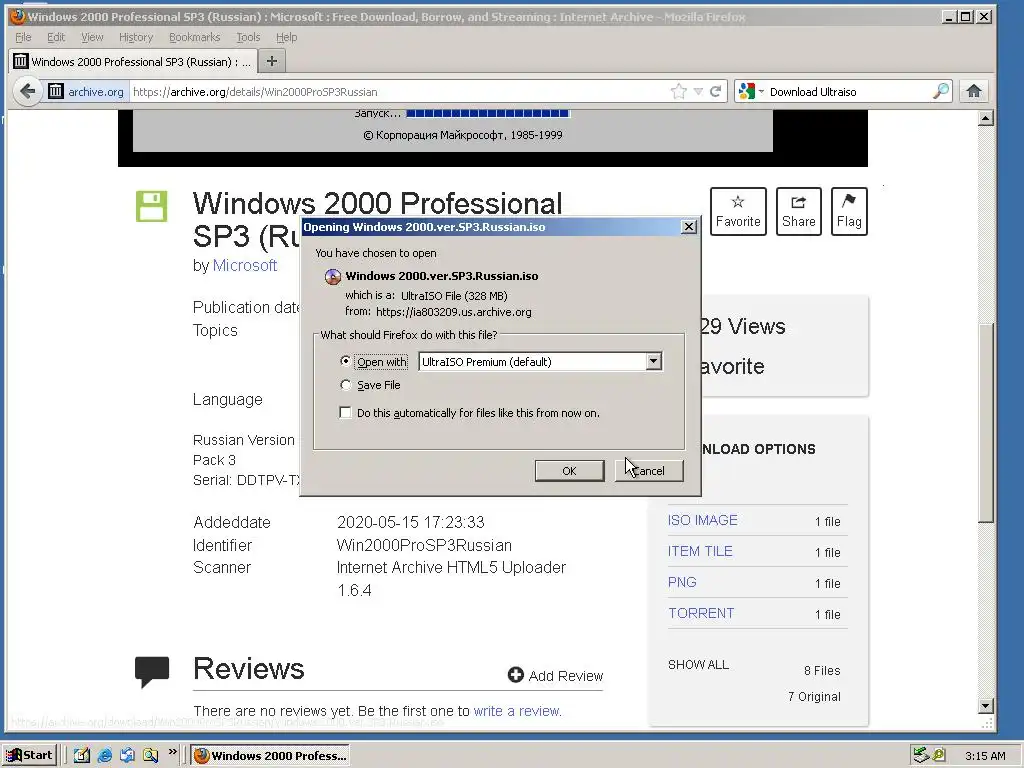Select the Windows 2000 Professional SP3 tab
This screenshot has height=768, width=1024.
133,61
